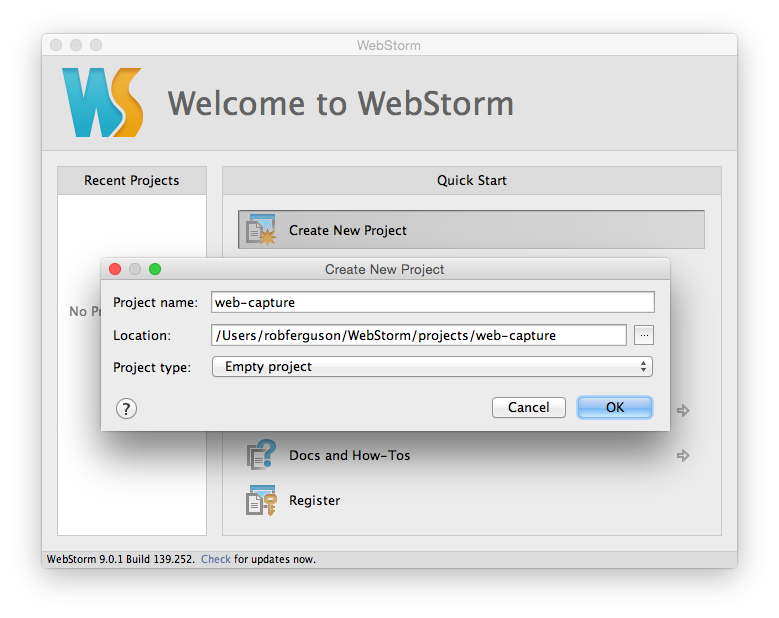This screenshot has width=779, height=618.
Task: Open Docs and How-Tos entry
Action: pos(350,455)
